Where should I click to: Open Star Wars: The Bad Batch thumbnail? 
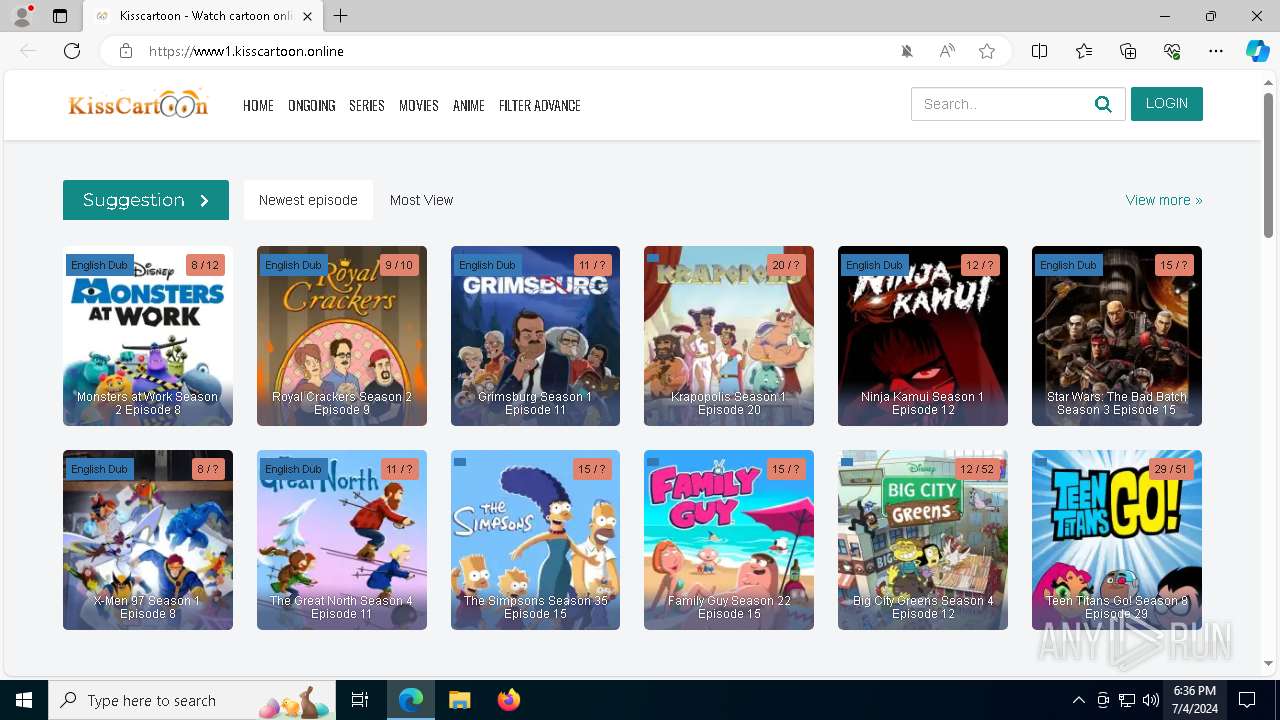tap(1117, 336)
